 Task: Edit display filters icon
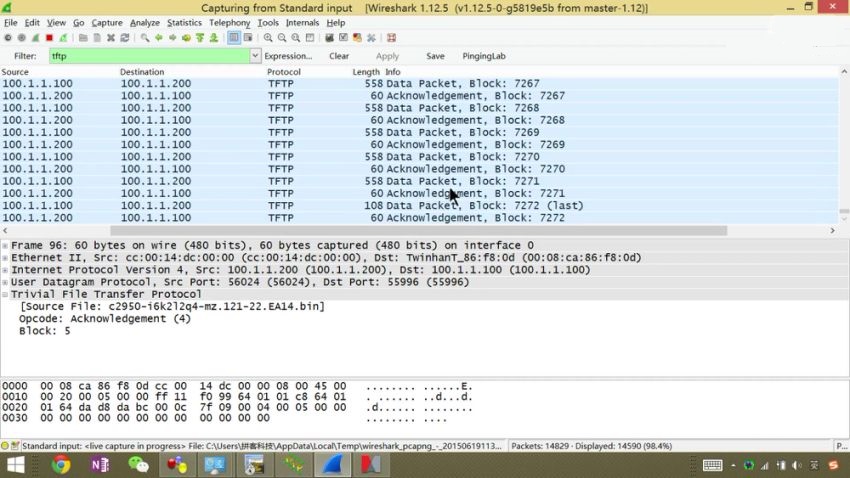[x=343, y=38]
